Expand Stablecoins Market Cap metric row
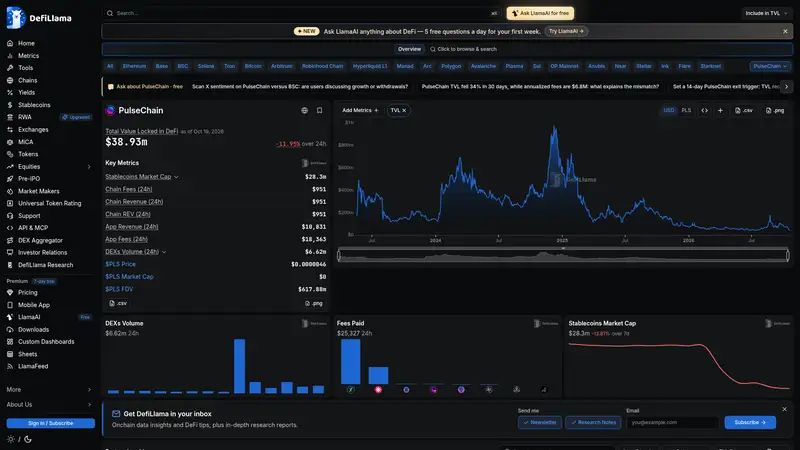The image size is (800, 450). 176,177
